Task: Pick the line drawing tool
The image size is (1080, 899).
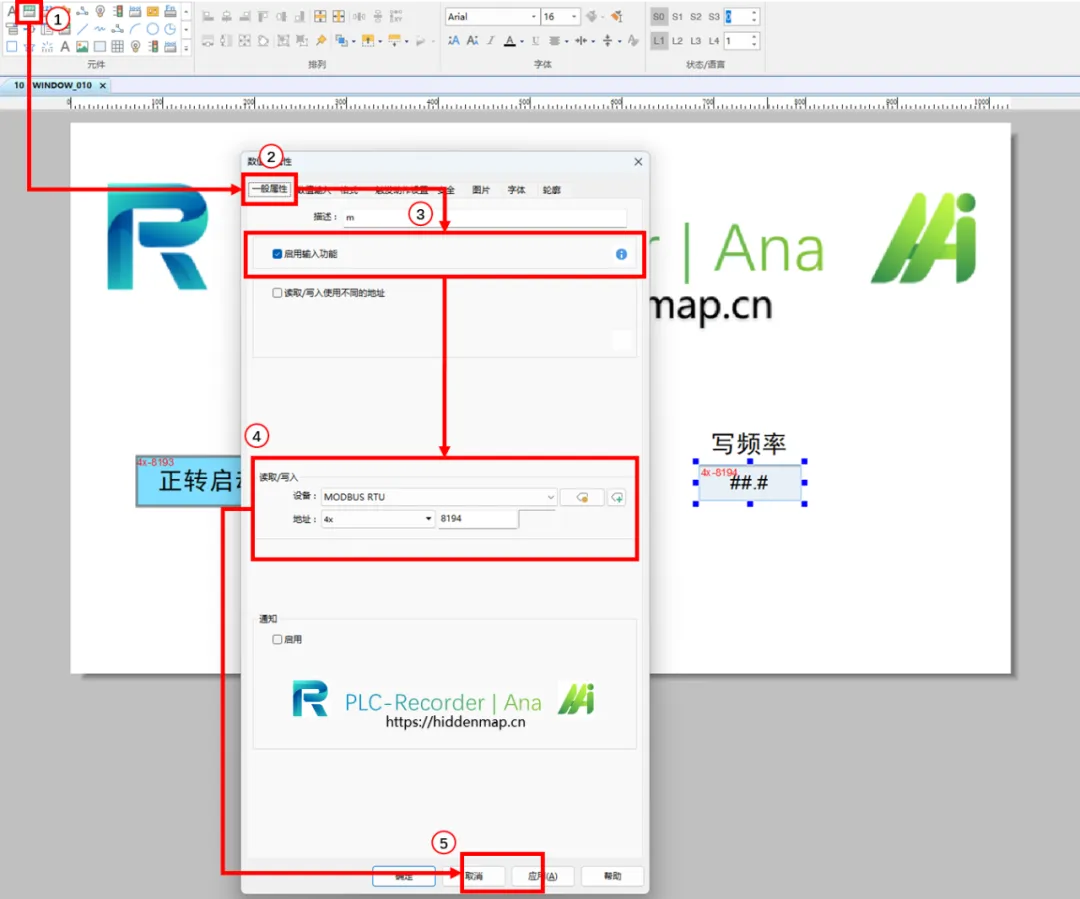Action: pyautogui.click(x=83, y=29)
